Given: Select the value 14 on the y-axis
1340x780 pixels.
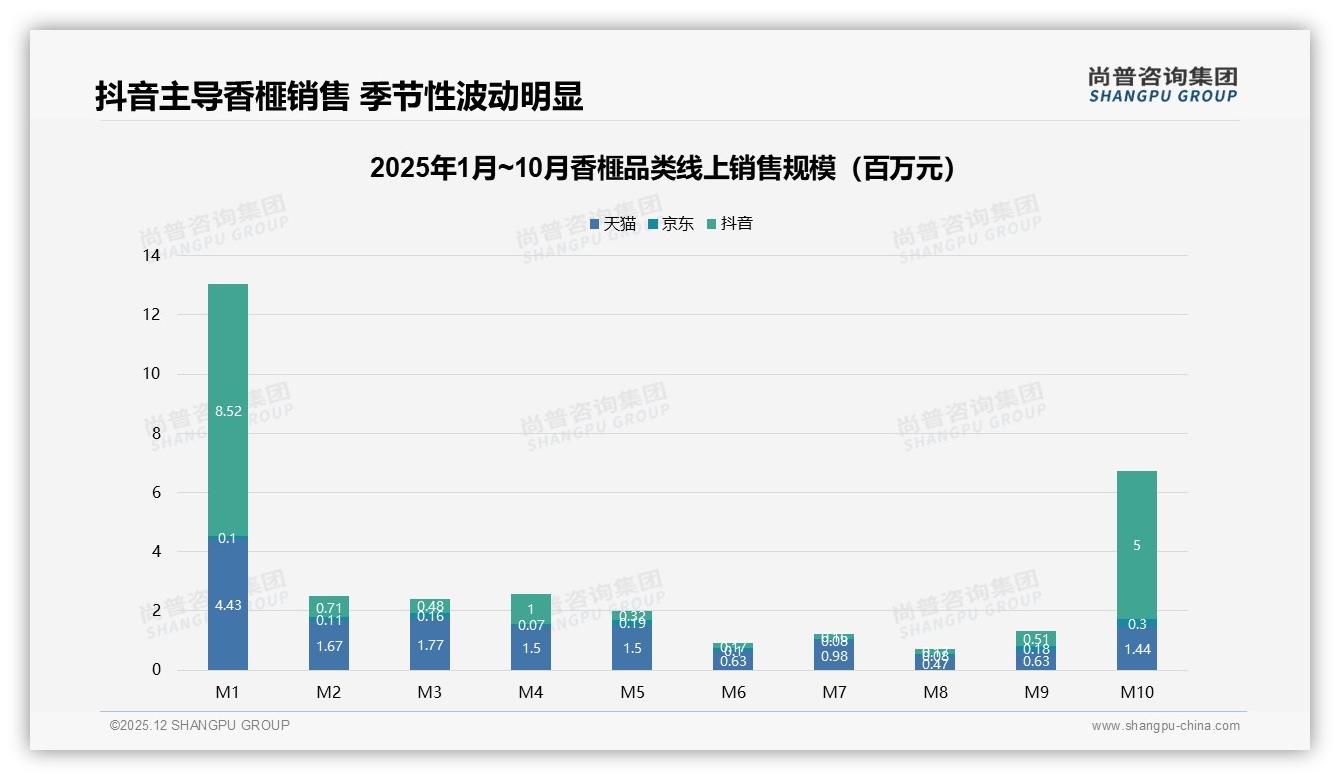Looking at the screenshot, I should tap(150, 255).
